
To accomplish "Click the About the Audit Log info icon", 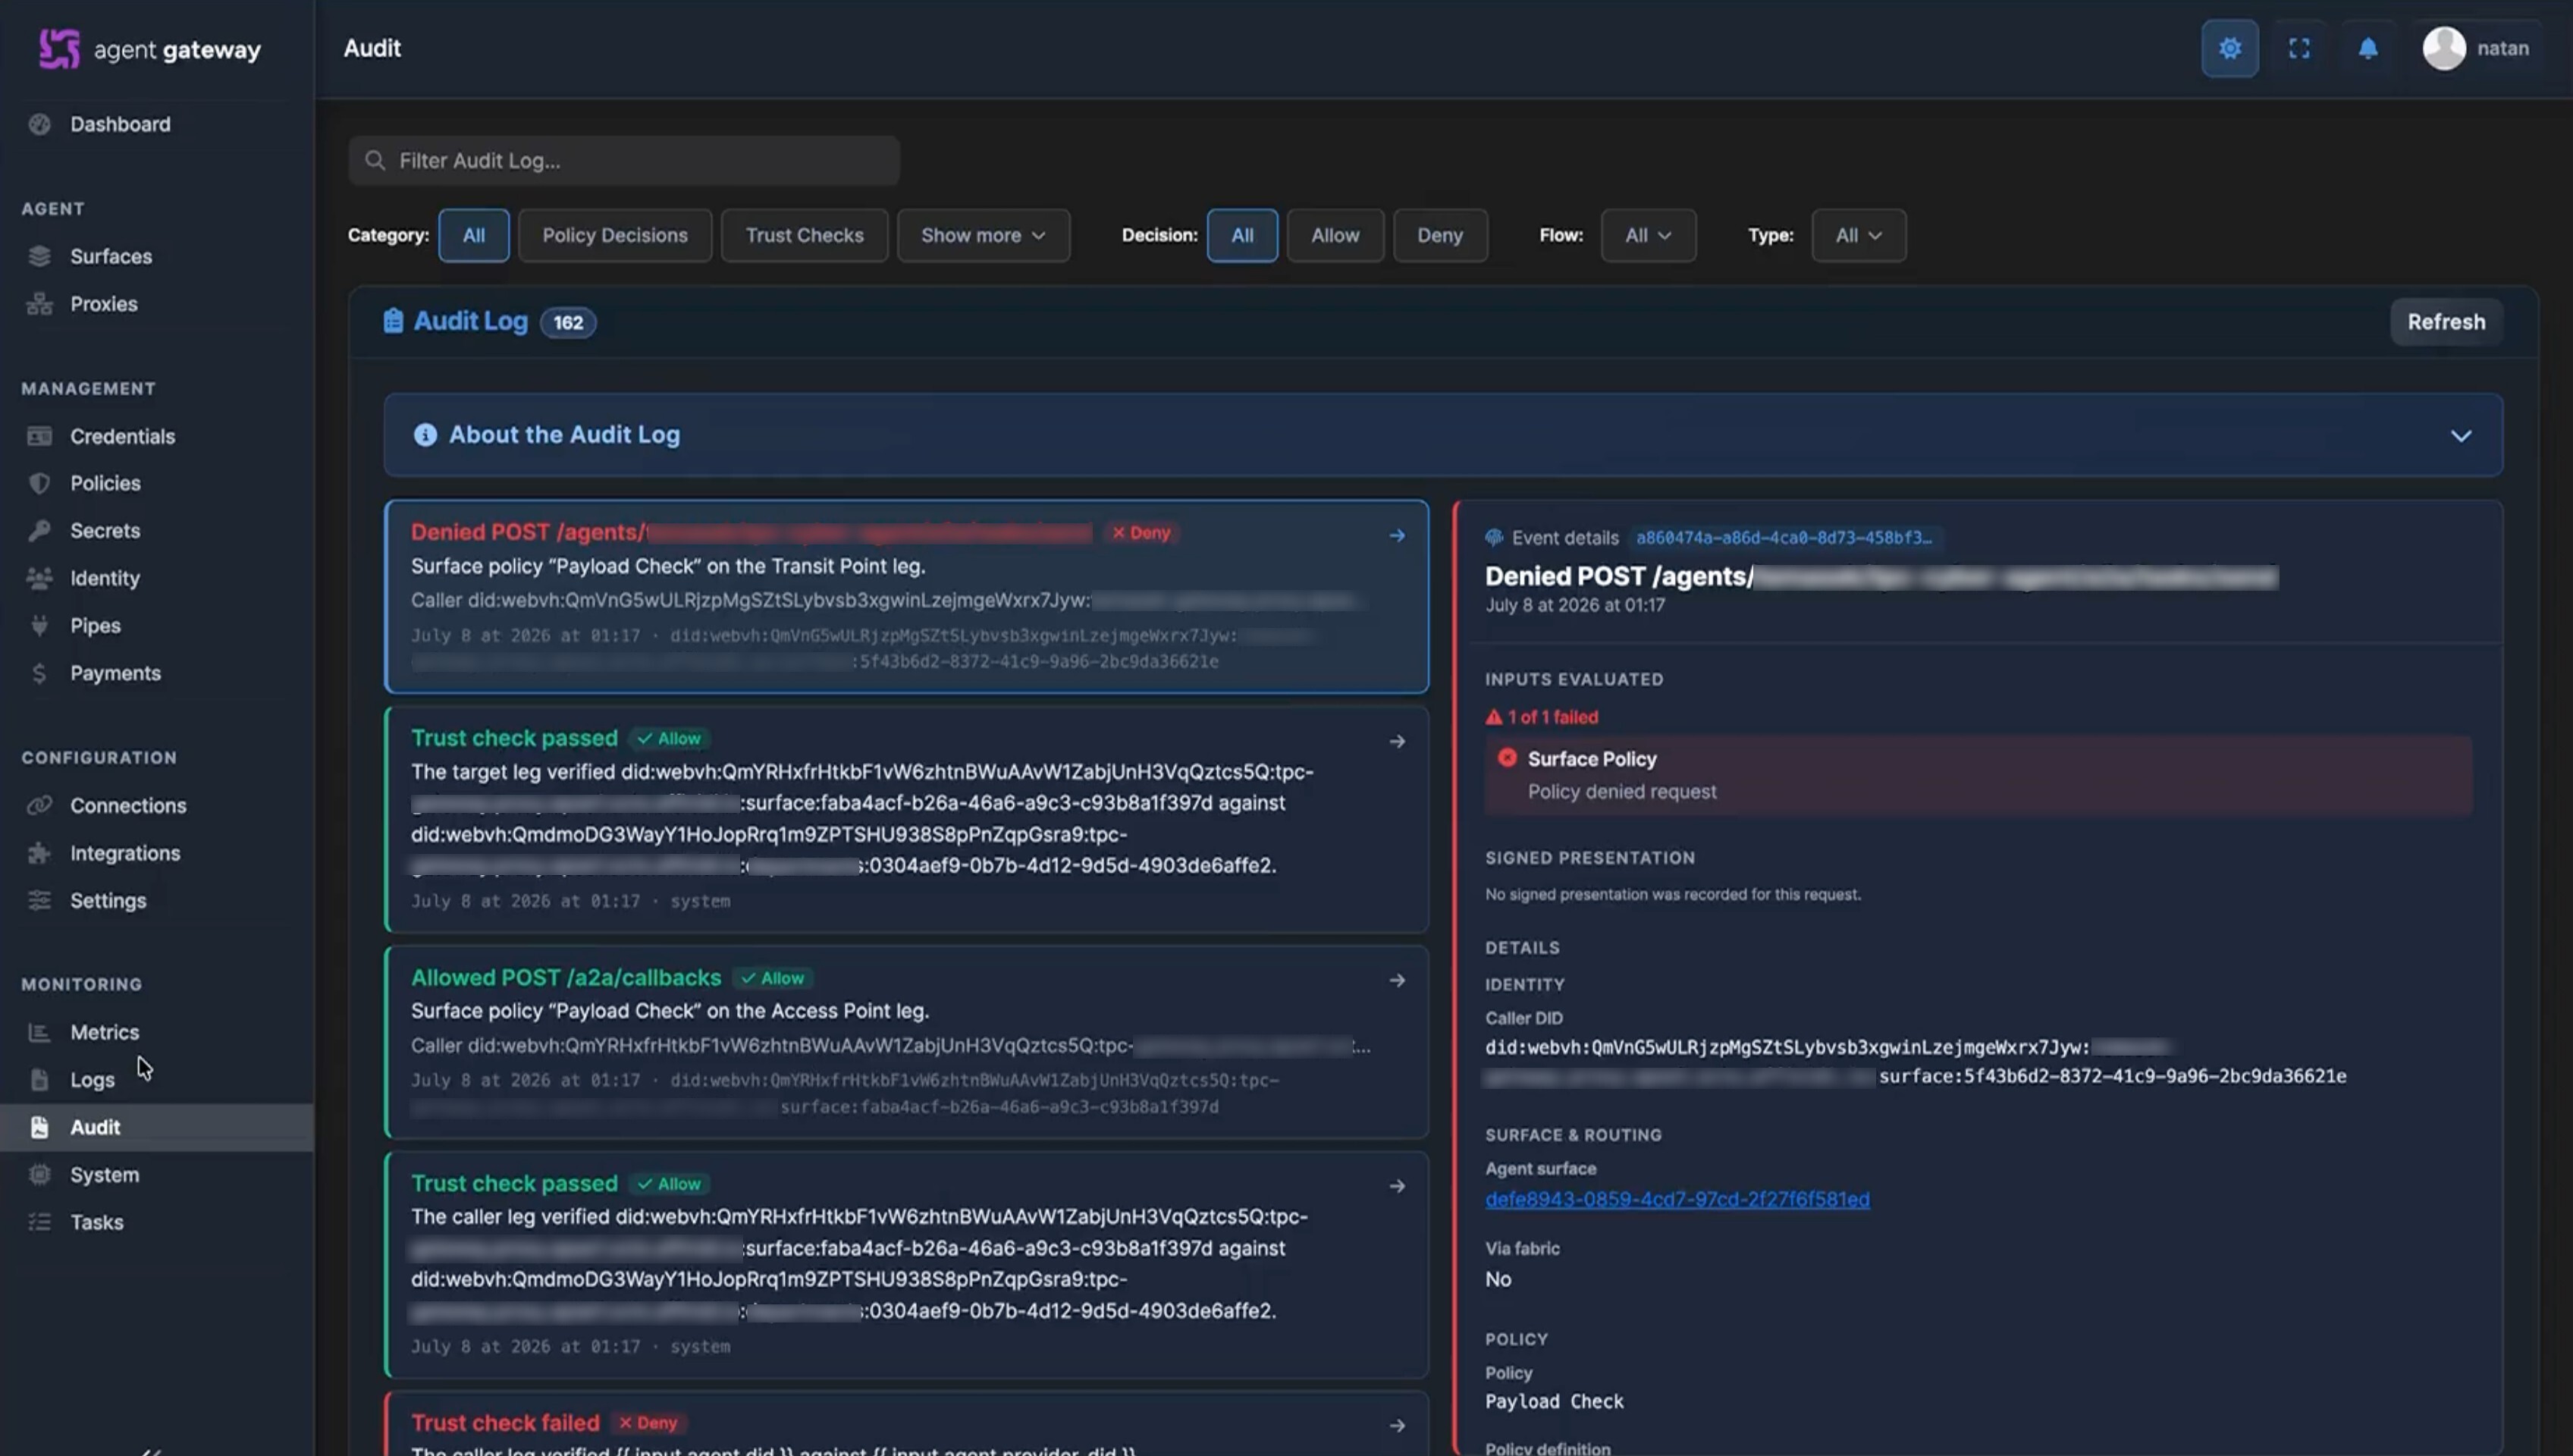I will click(425, 435).
